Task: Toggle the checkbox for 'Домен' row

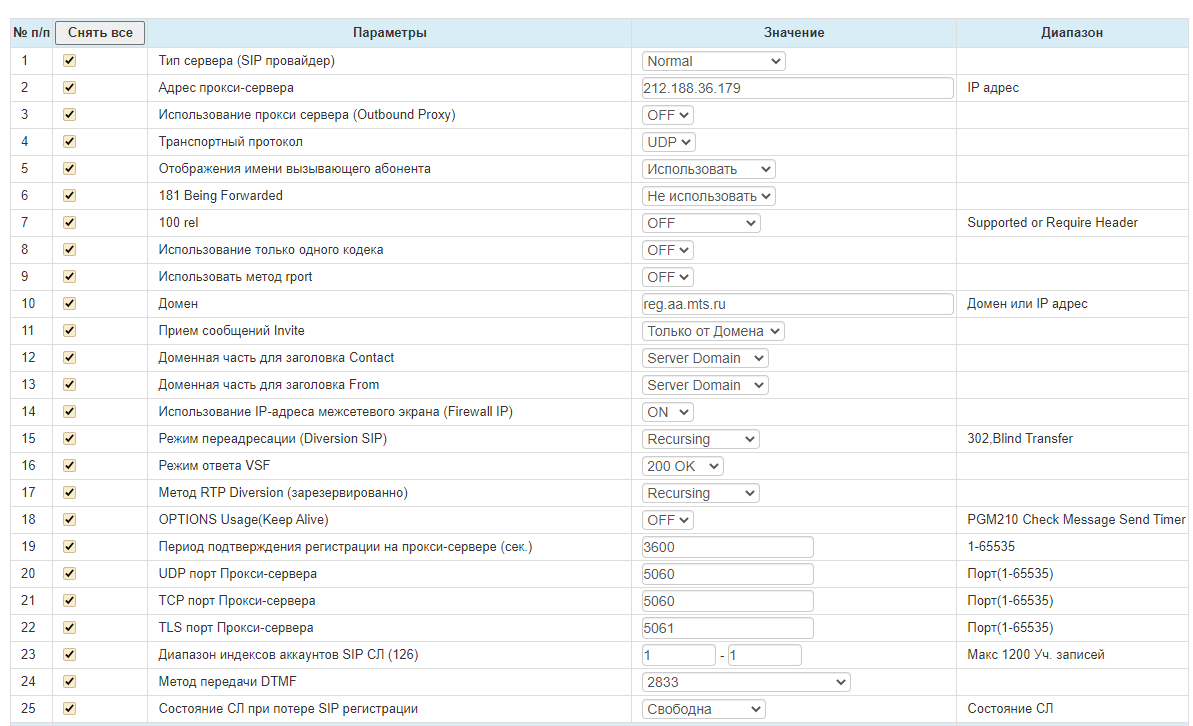Action: click(69, 303)
